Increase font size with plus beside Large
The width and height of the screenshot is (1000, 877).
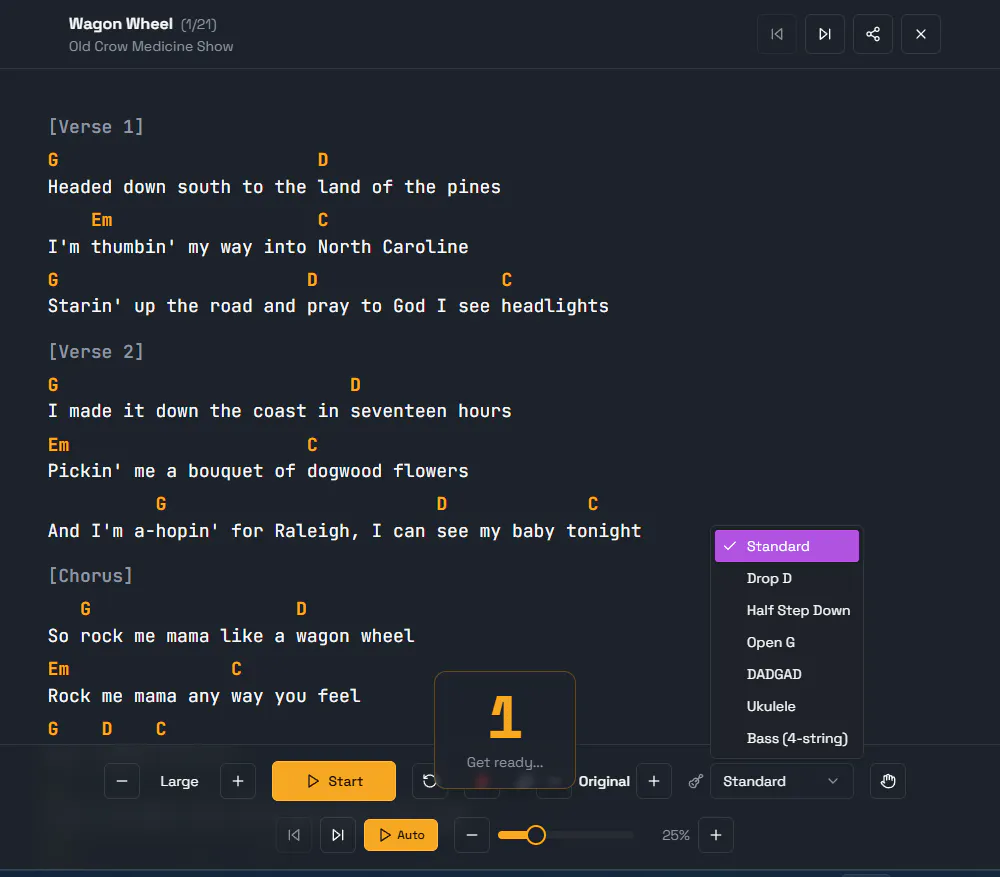pyautogui.click(x=238, y=781)
